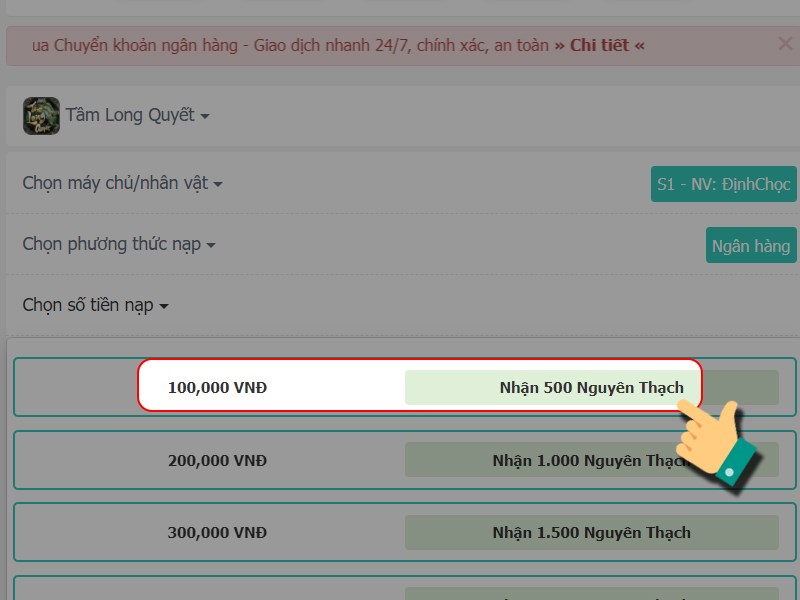Click the dropdown arrow beside Tâm Long Quyết

[x=206, y=116]
